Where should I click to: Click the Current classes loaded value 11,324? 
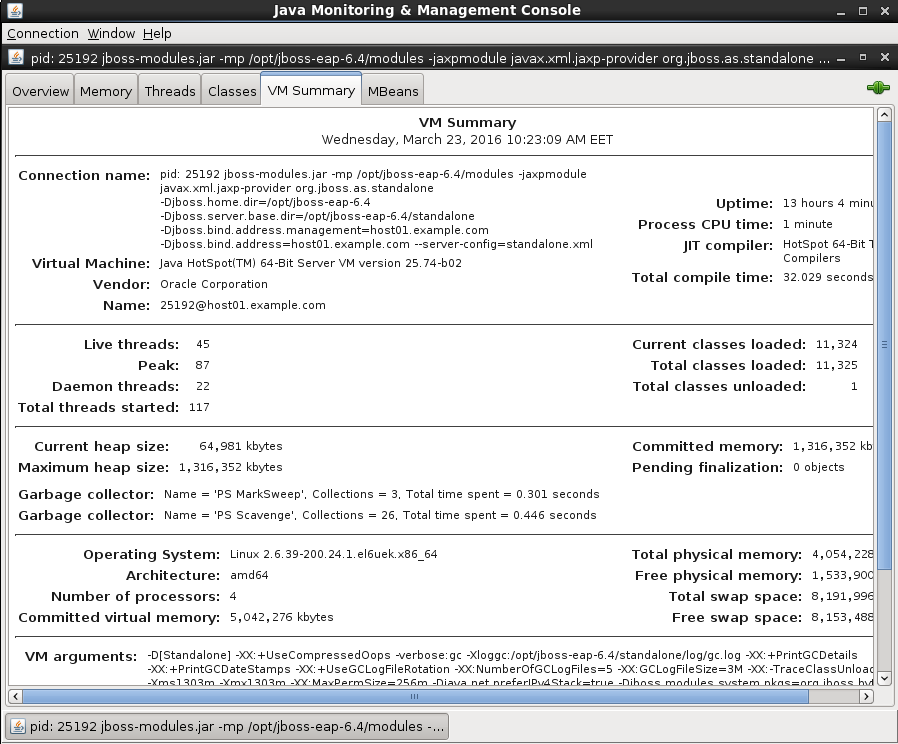[x=837, y=344]
